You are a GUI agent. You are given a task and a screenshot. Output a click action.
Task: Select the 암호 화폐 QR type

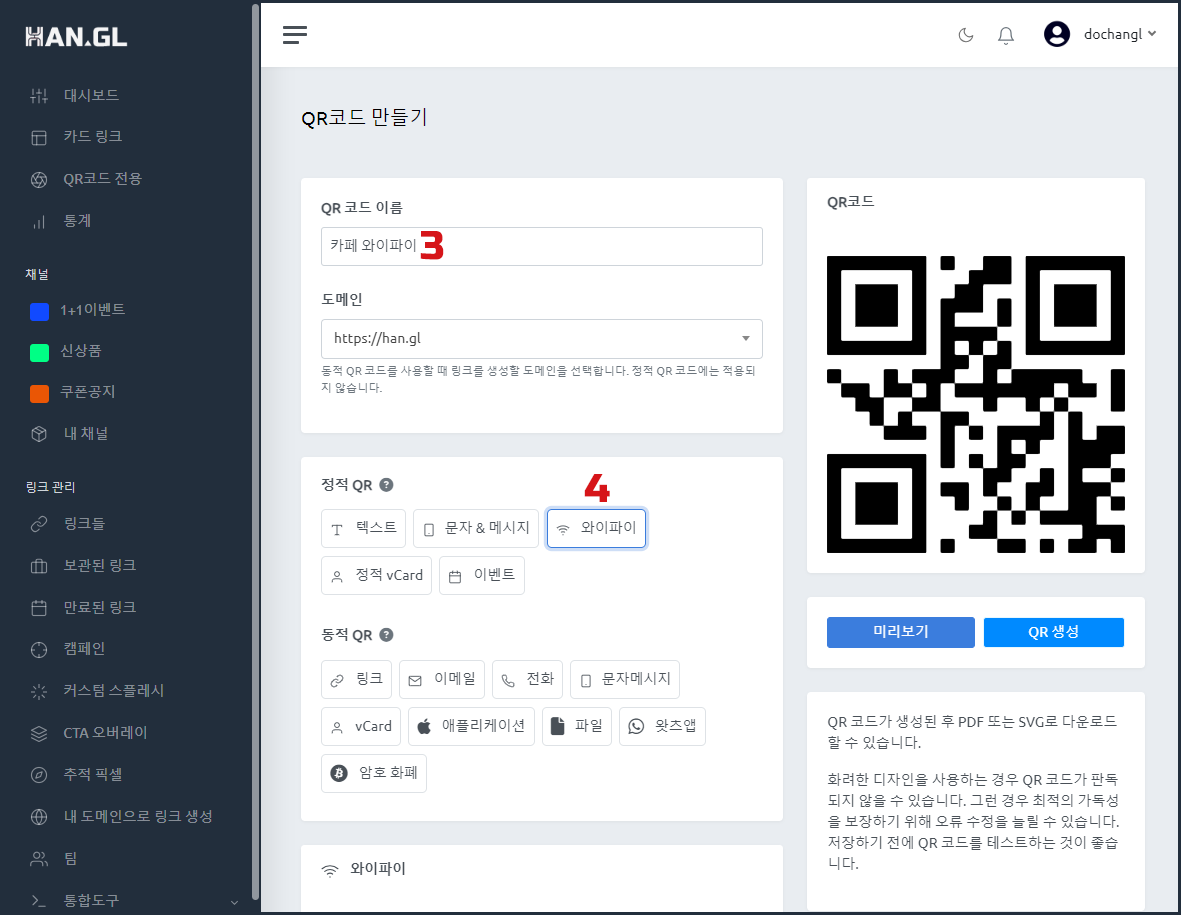pos(374,773)
